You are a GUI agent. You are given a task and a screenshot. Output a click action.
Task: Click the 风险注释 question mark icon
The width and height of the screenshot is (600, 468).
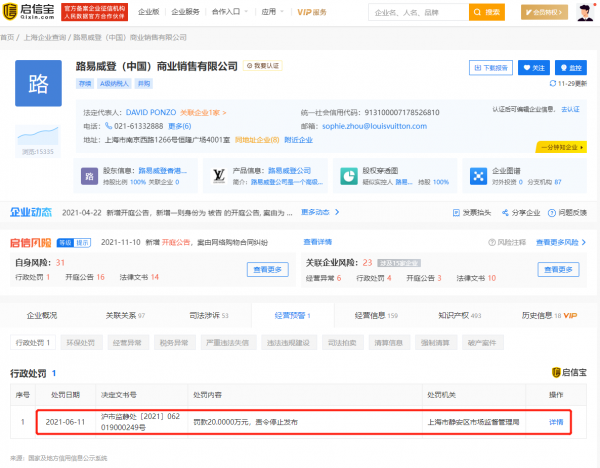pos(492,242)
